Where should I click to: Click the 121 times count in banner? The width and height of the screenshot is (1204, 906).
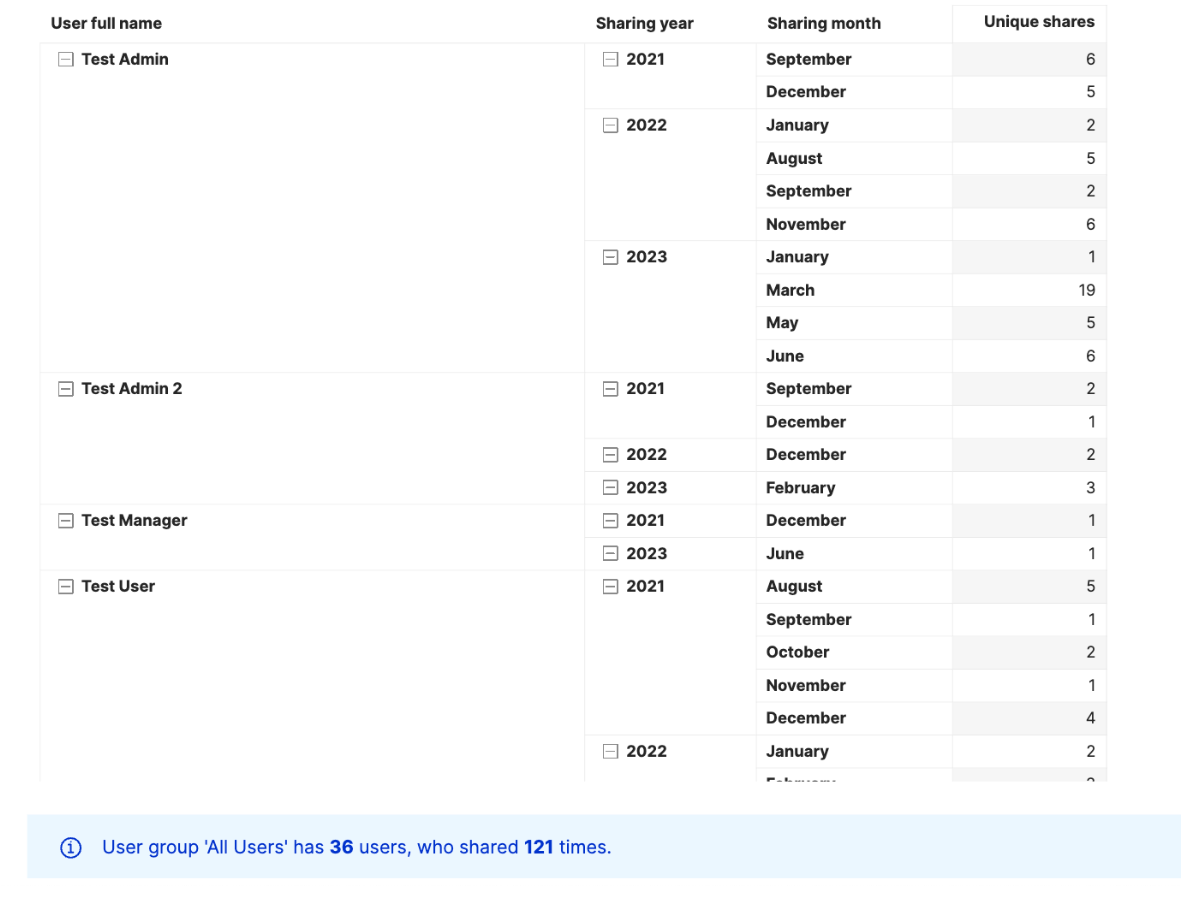click(x=539, y=847)
